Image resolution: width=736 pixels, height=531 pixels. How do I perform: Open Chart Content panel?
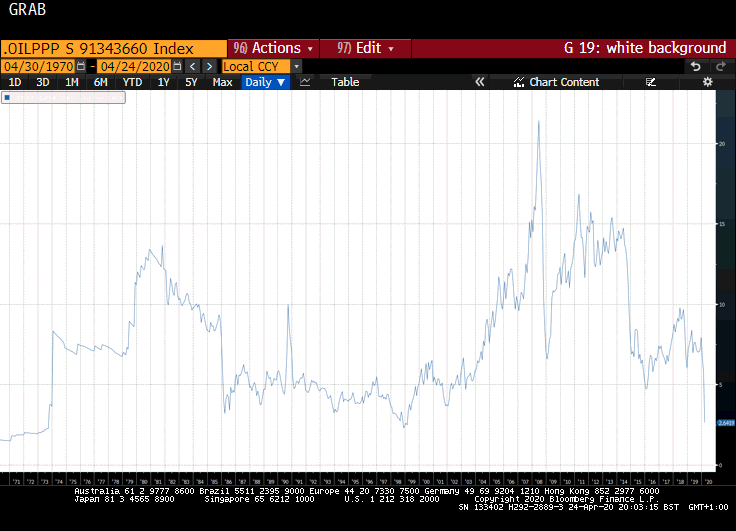coord(557,82)
